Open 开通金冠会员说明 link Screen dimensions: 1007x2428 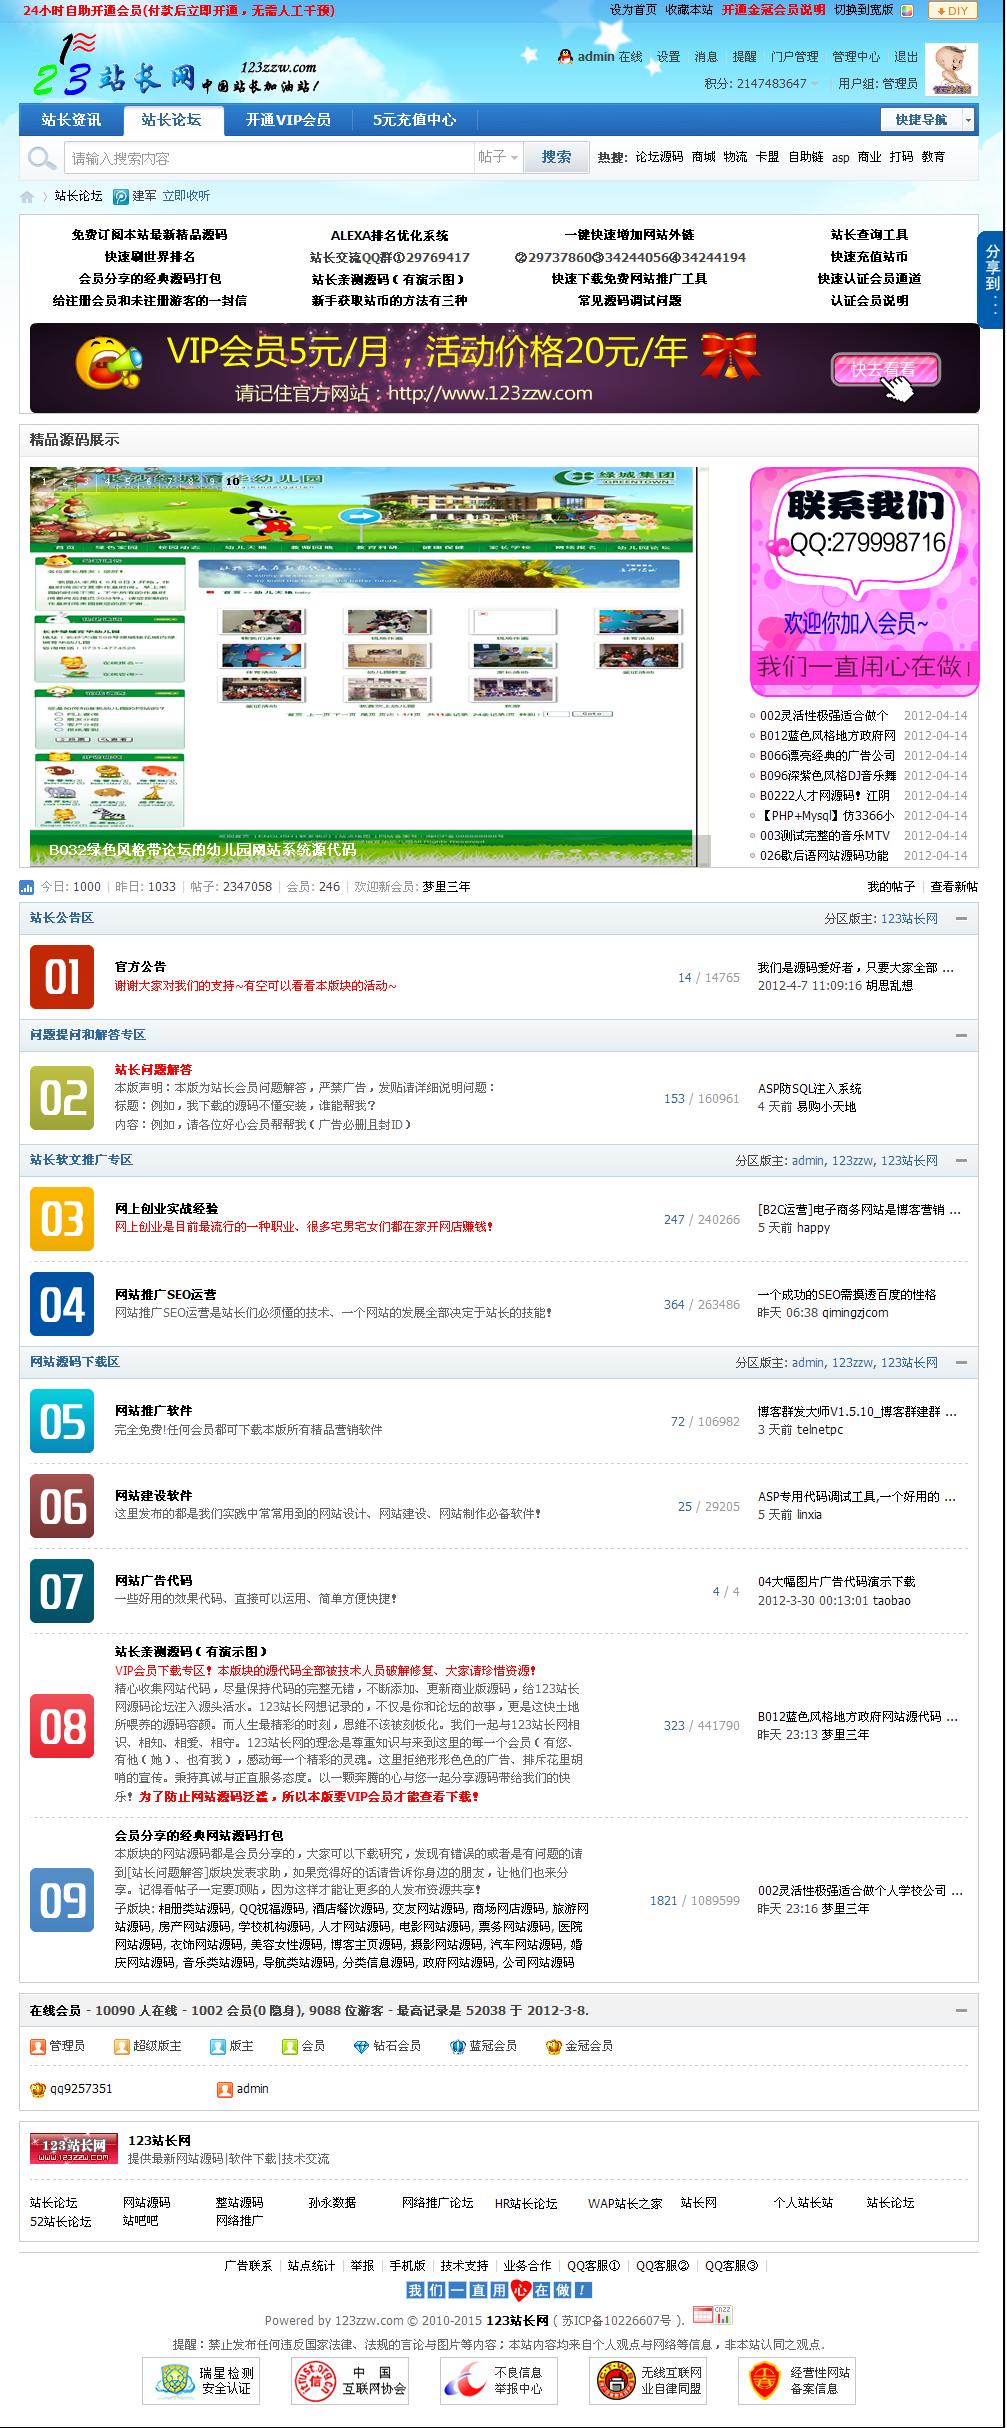coord(774,10)
